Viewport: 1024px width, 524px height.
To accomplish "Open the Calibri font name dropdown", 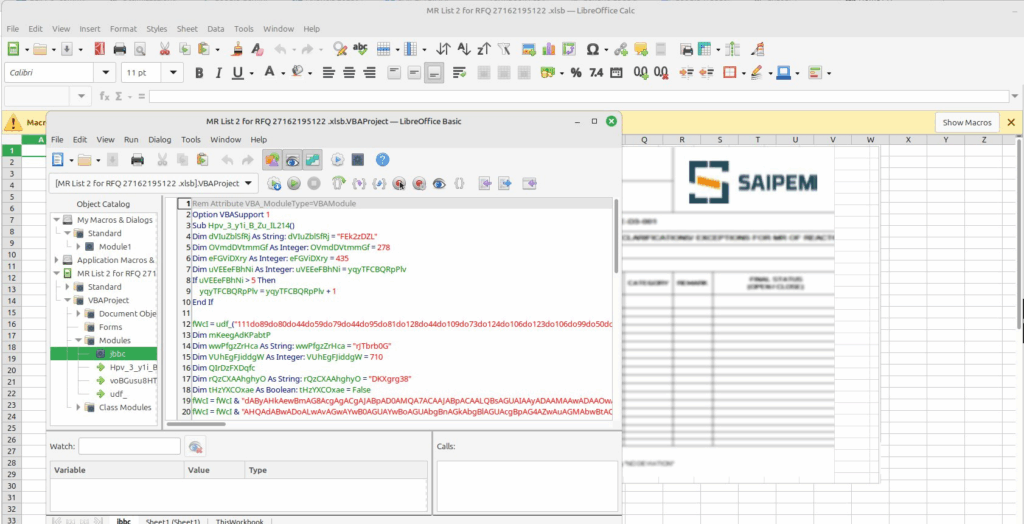I will pyautogui.click(x=104, y=73).
